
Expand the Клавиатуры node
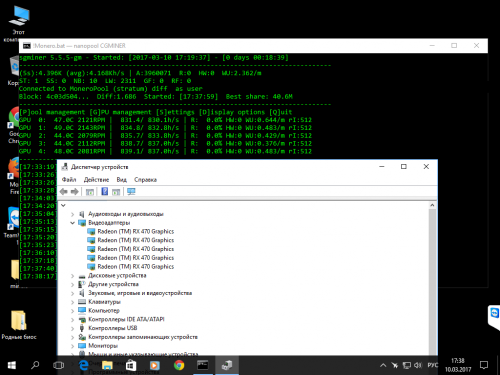coord(72,302)
